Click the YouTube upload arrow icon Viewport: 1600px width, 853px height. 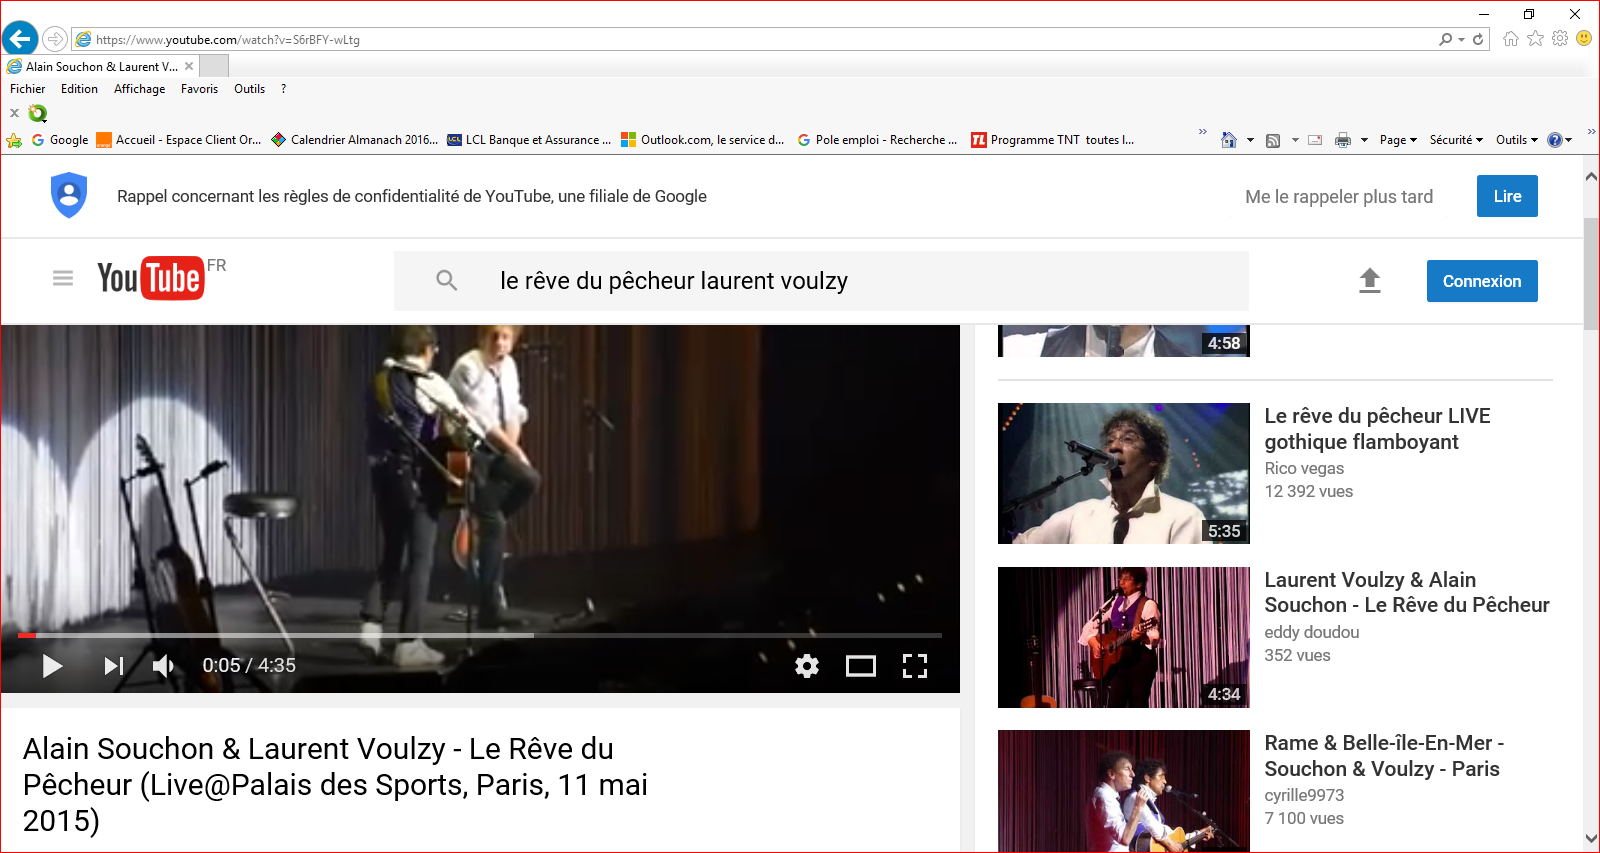click(1370, 281)
